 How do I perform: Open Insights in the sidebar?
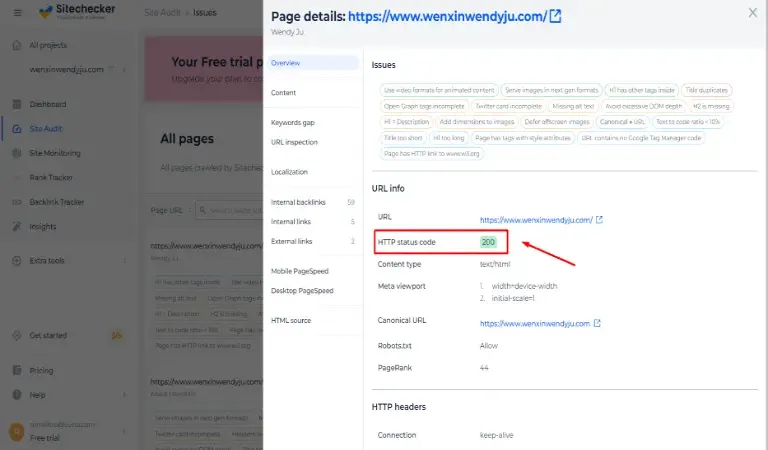[x=44, y=226]
